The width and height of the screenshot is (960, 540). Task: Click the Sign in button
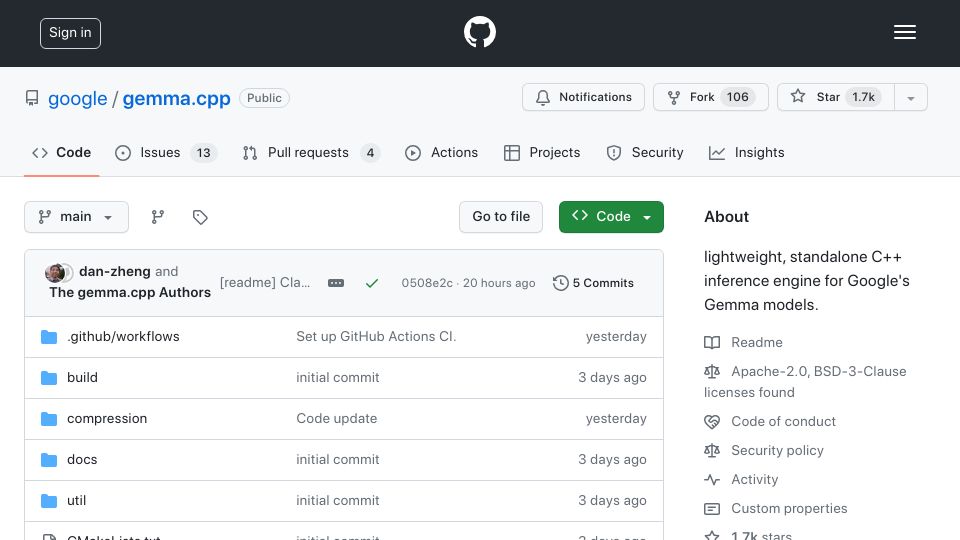(70, 33)
